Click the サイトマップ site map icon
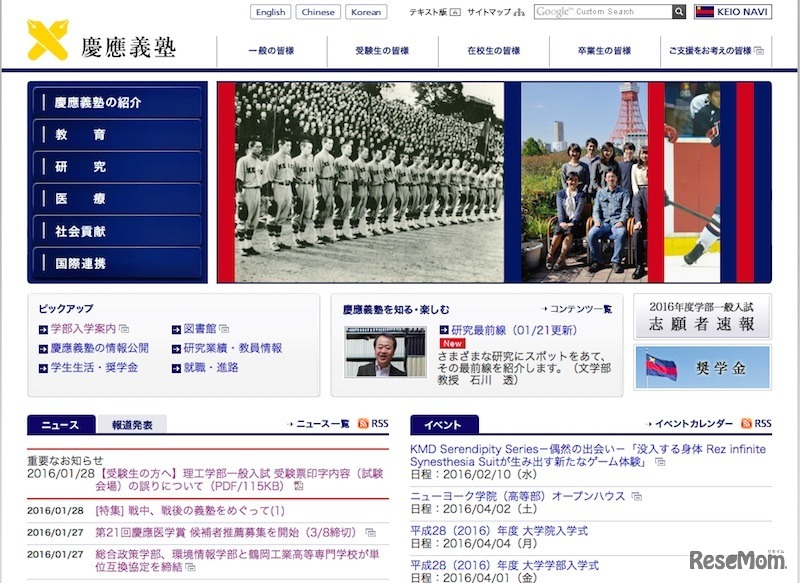This screenshot has height=583, width=800. coord(521,14)
